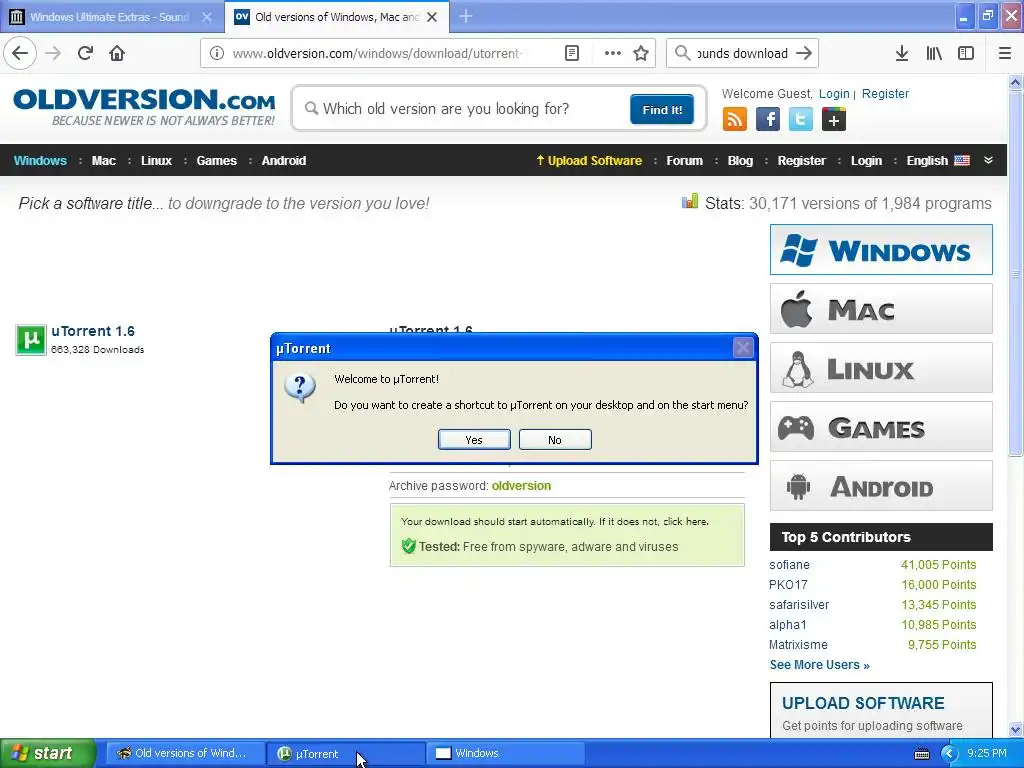Image resolution: width=1024 pixels, height=768 pixels.
Task: Click contributor safarisilver
Action: 799,605
